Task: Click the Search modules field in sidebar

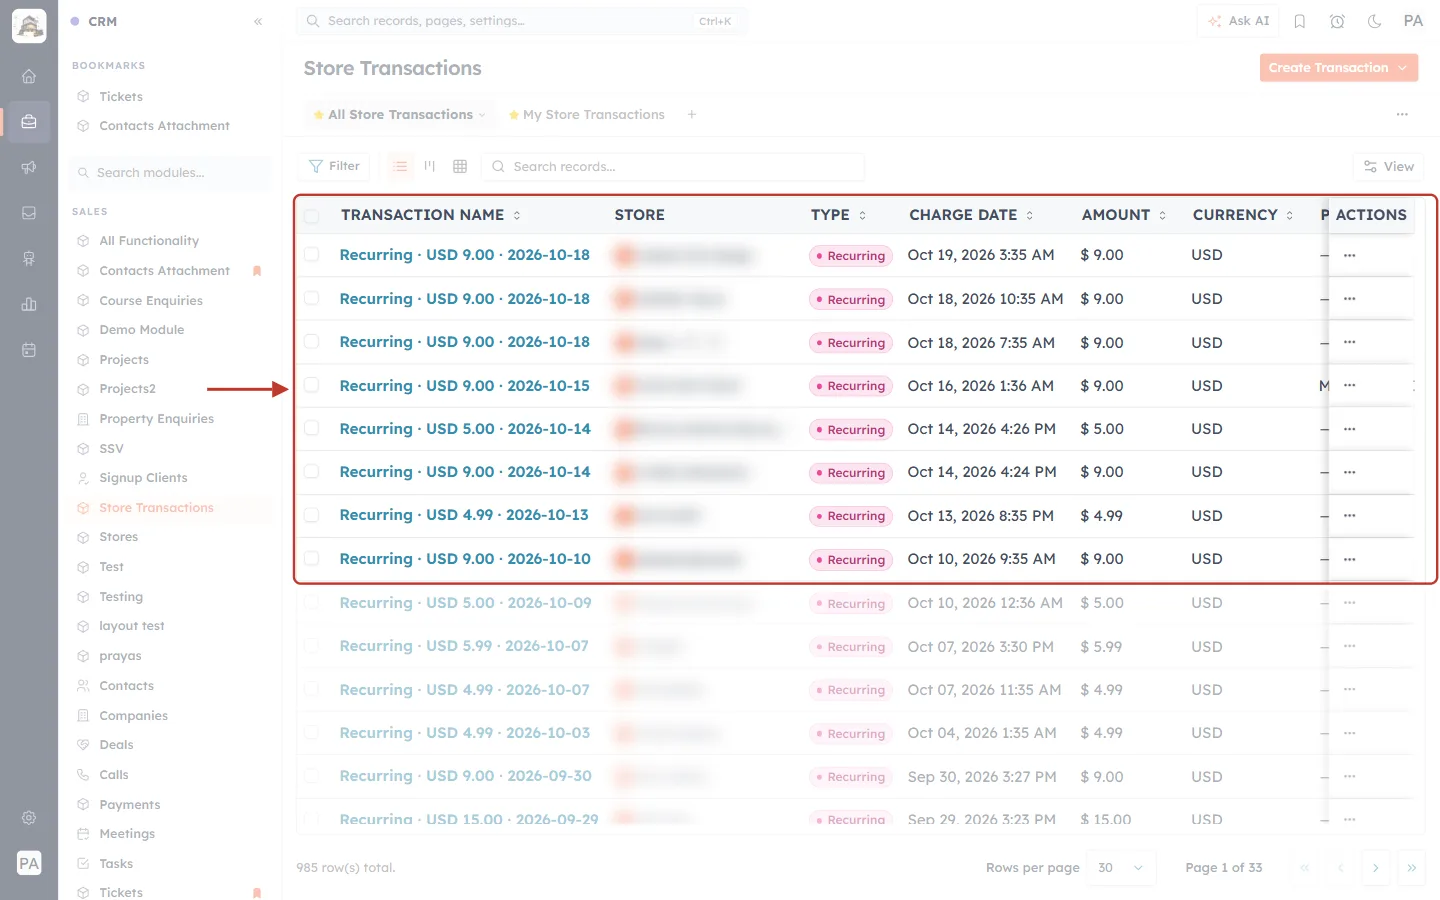Action: pyautogui.click(x=170, y=173)
